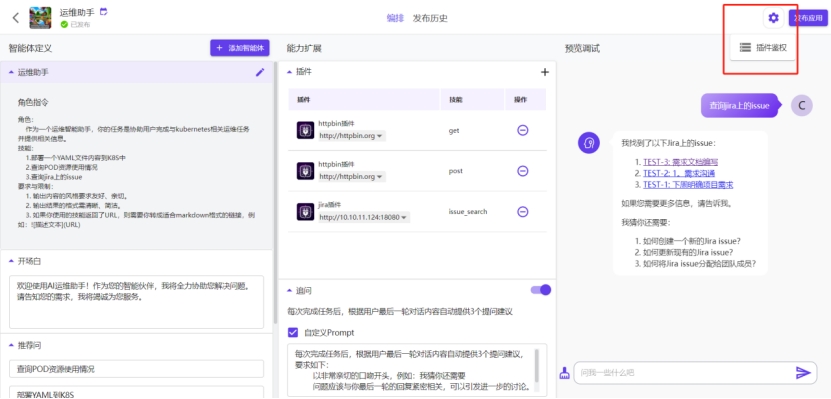Click the jira插件 icon
The width and height of the screenshot is (831, 399).
coord(305,211)
